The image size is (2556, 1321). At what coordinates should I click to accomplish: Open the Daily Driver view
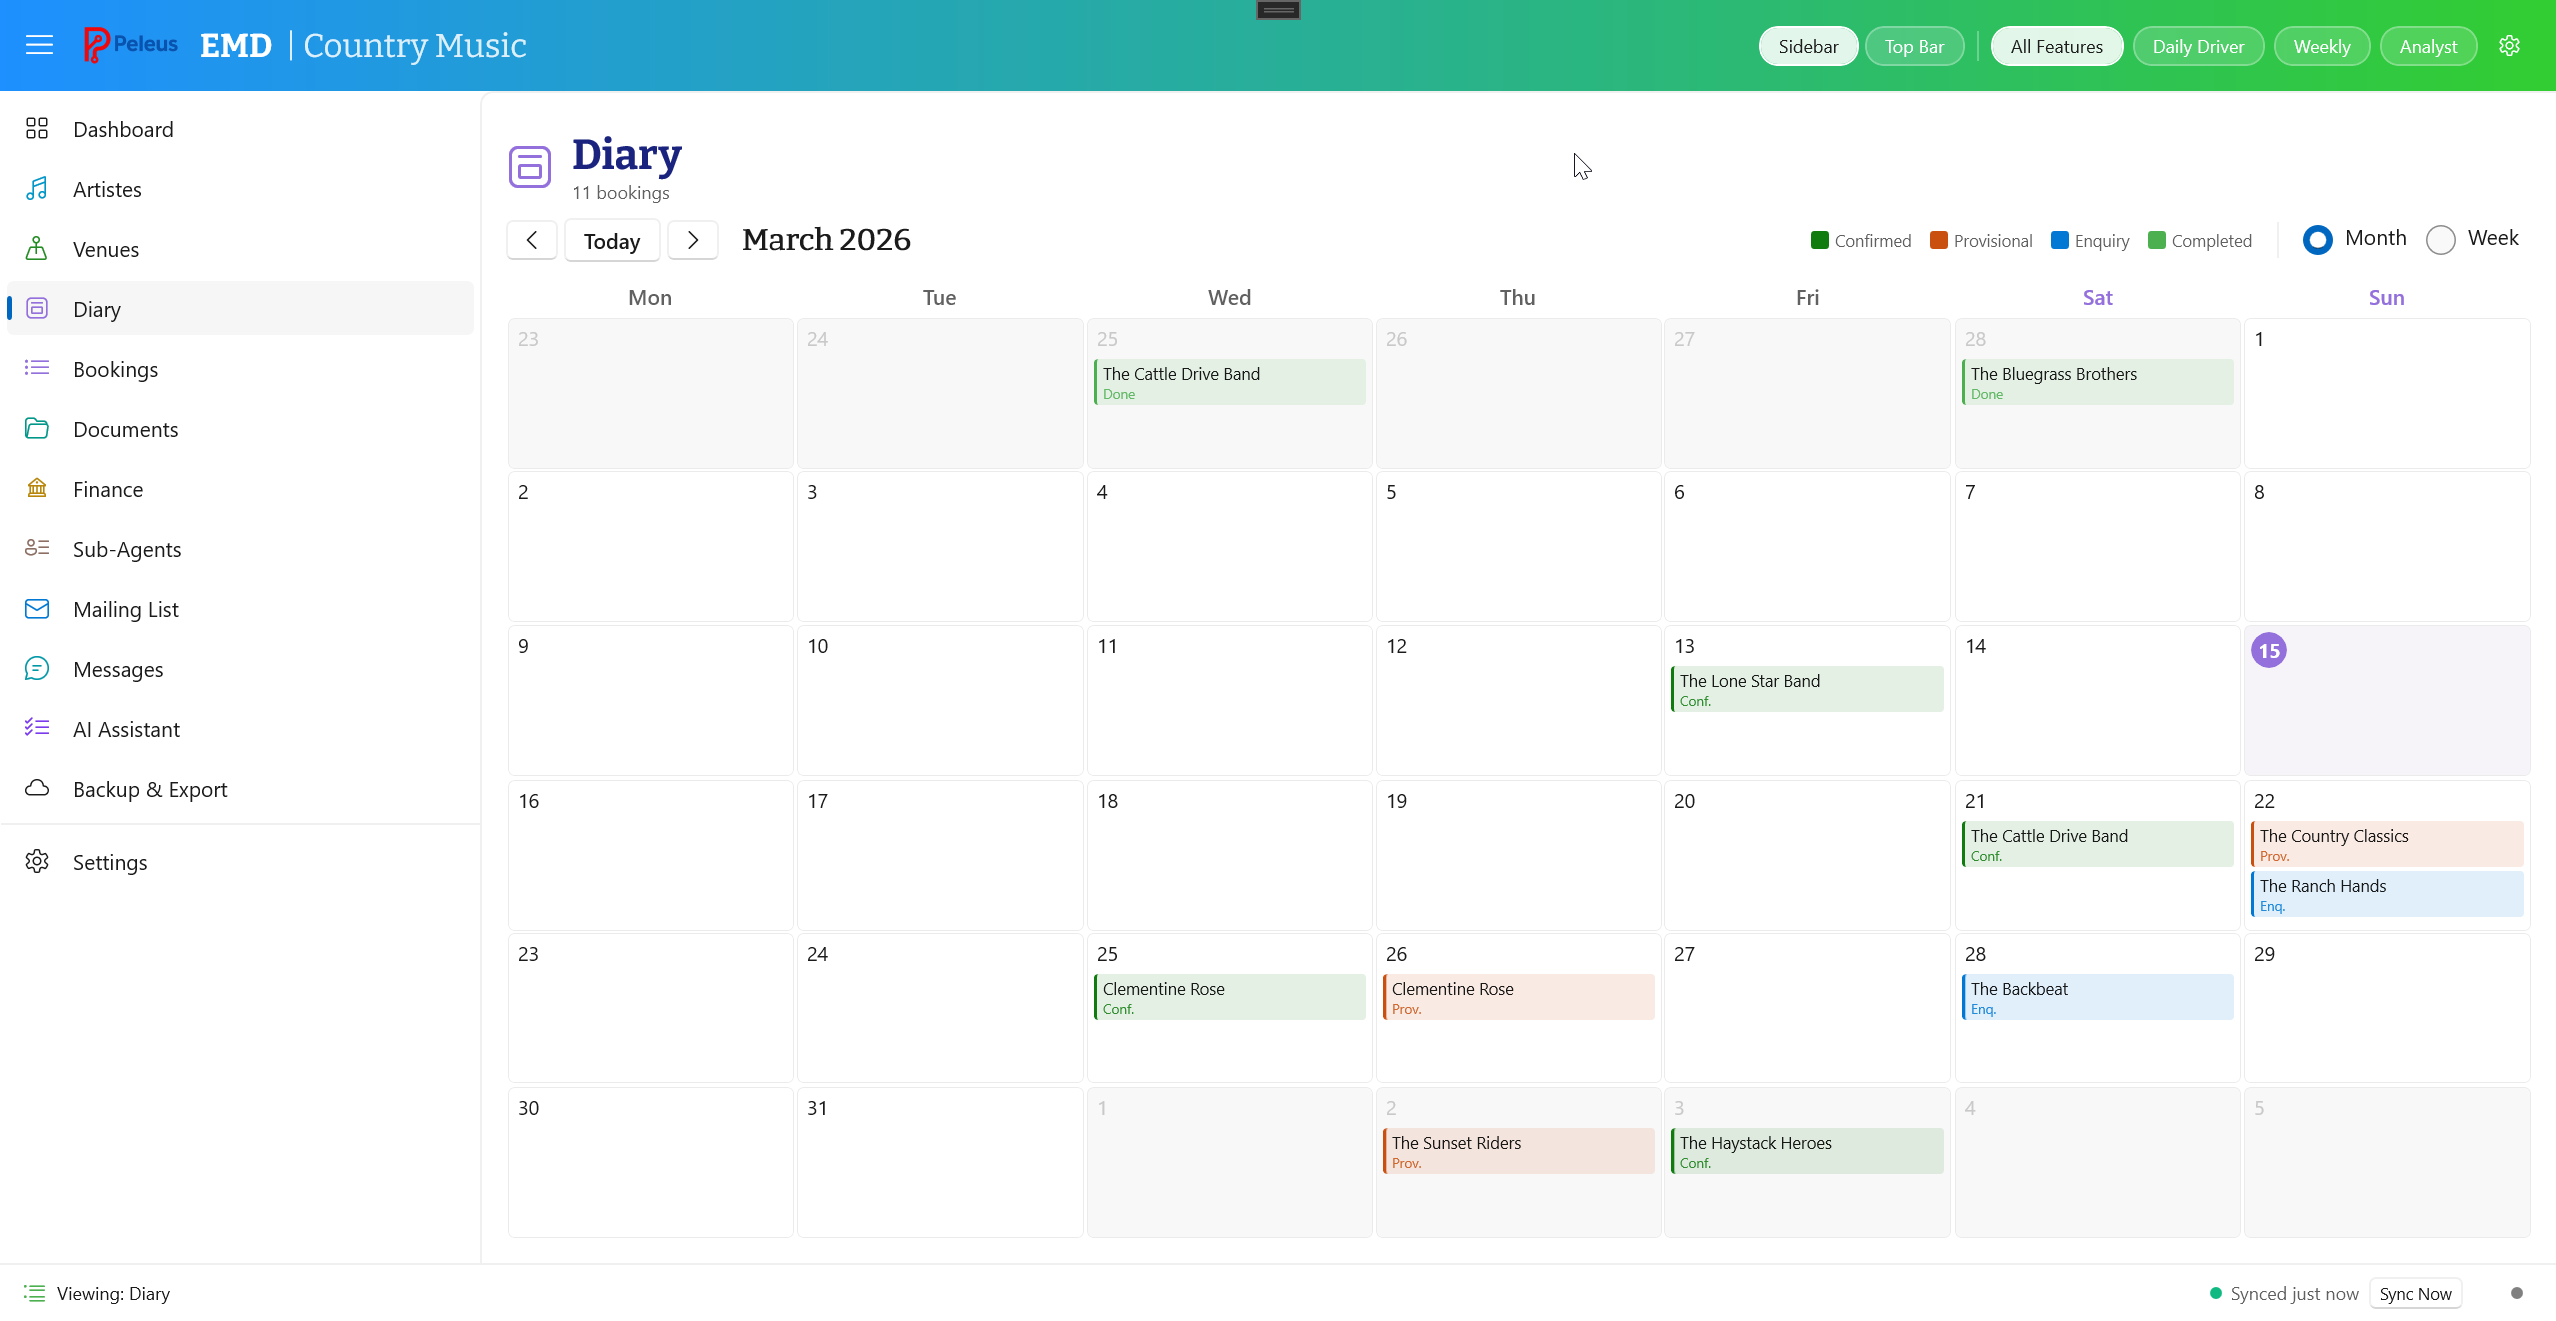click(x=2197, y=45)
